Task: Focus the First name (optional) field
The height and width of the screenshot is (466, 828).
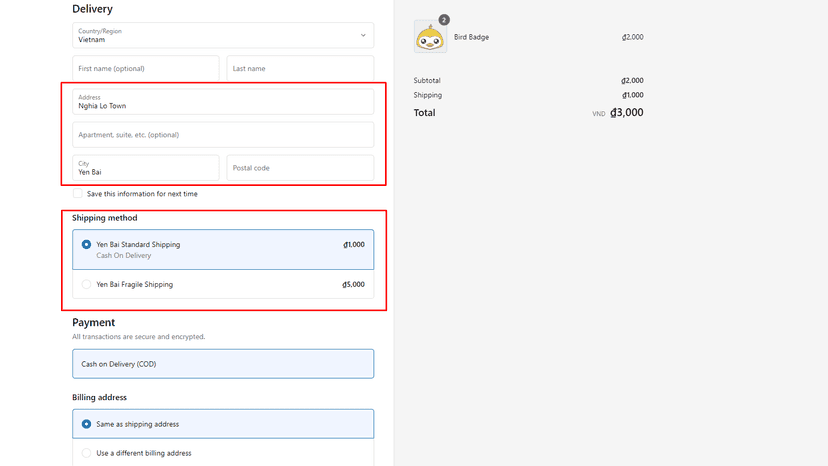Action: pos(146,69)
